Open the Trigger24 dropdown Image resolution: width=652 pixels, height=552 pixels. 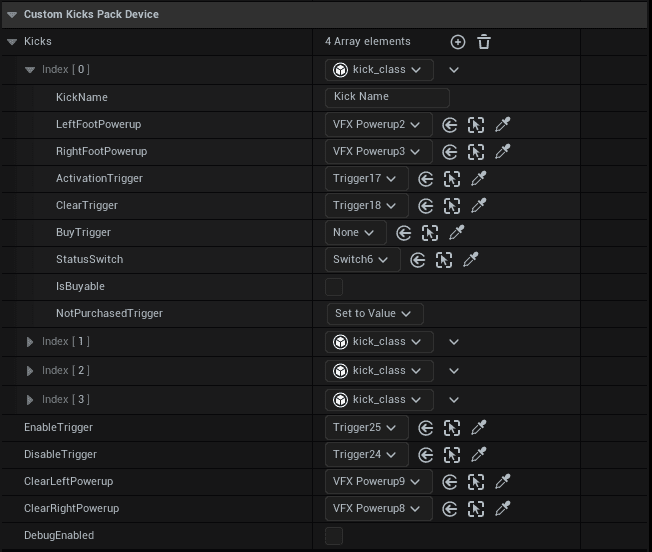[x=366, y=455]
